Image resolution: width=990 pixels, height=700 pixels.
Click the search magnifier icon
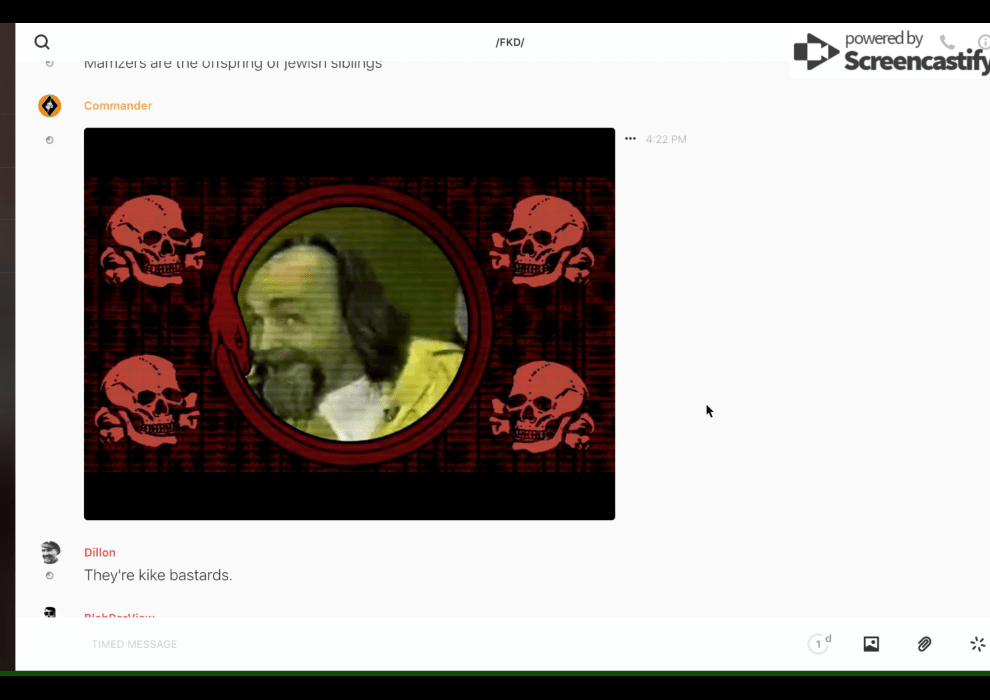point(42,42)
